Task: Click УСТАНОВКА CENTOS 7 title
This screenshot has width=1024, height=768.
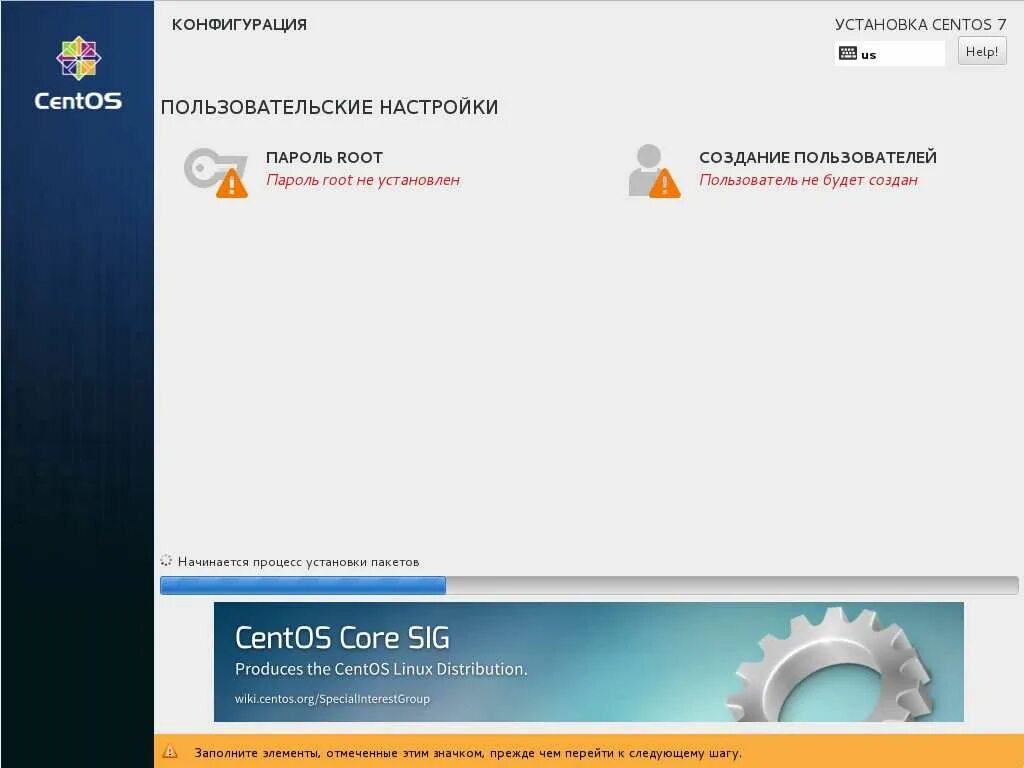Action: (x=920, y=25)
